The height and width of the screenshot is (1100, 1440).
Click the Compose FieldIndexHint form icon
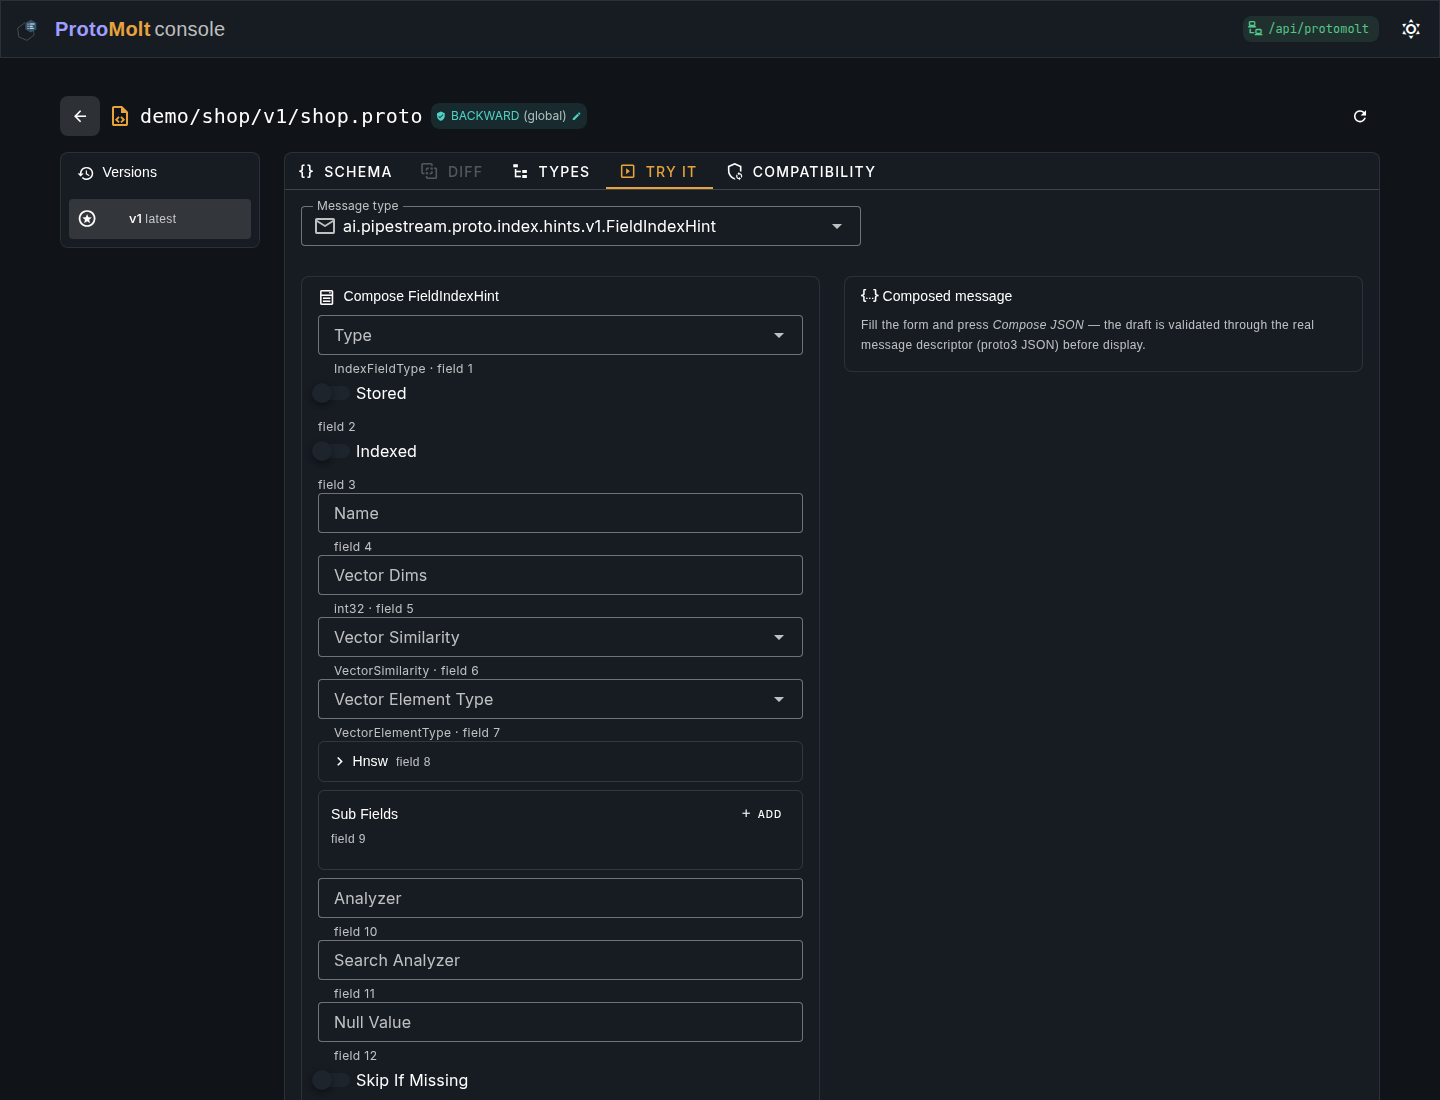(x=326, y=297)
